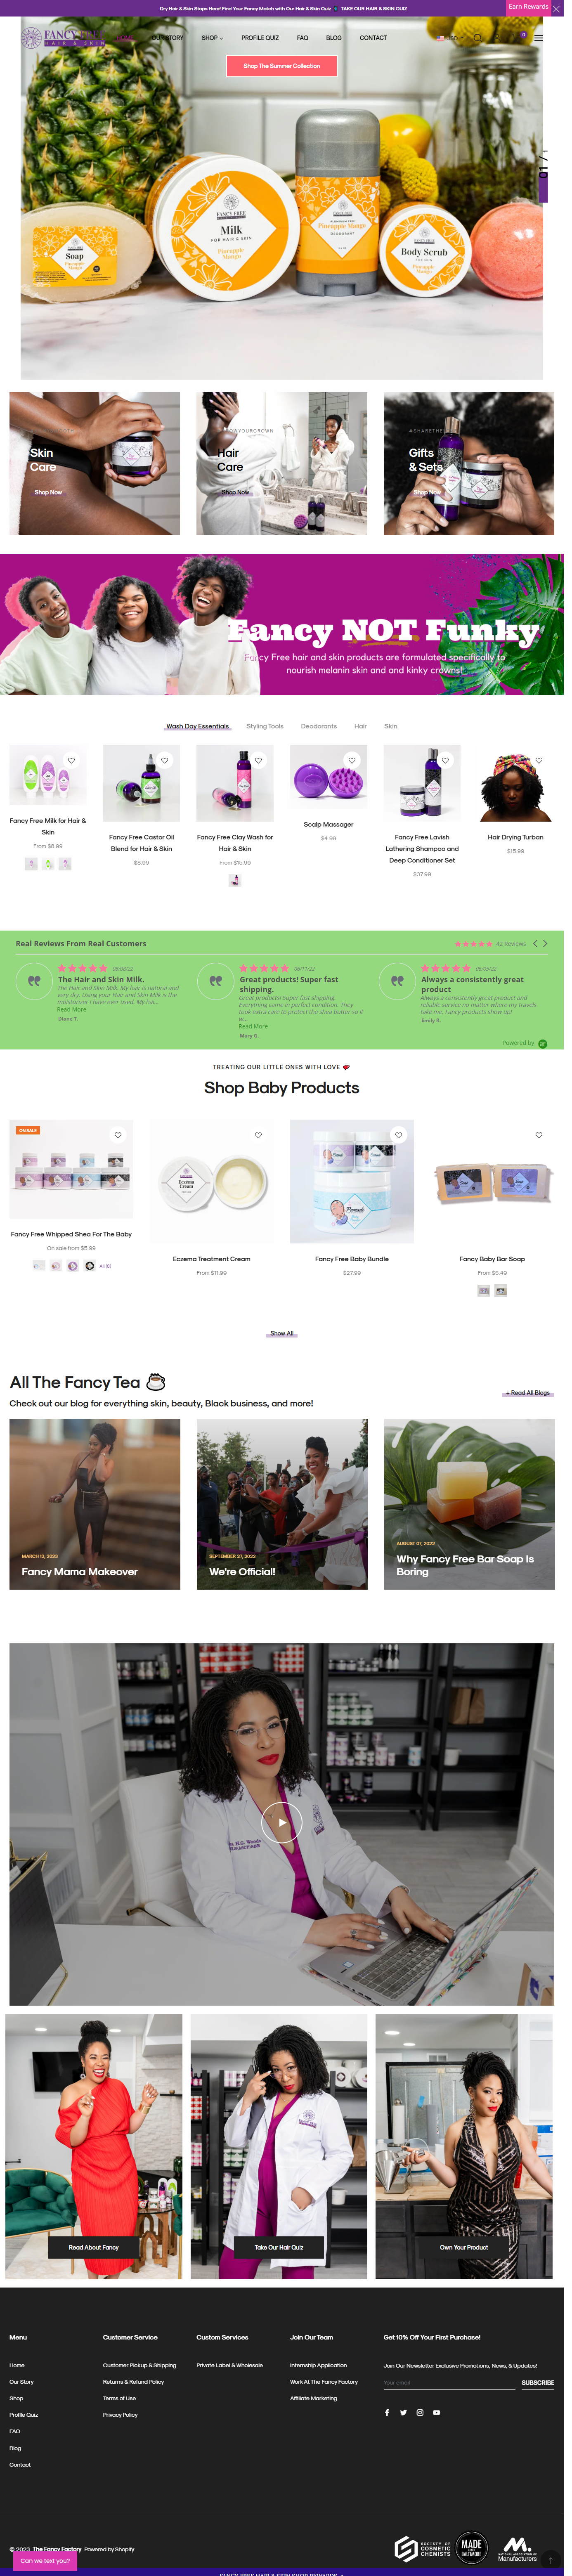Click Show All baby products link
This screenshot has height=2576, width=572.
click(x=282, y=1333)
